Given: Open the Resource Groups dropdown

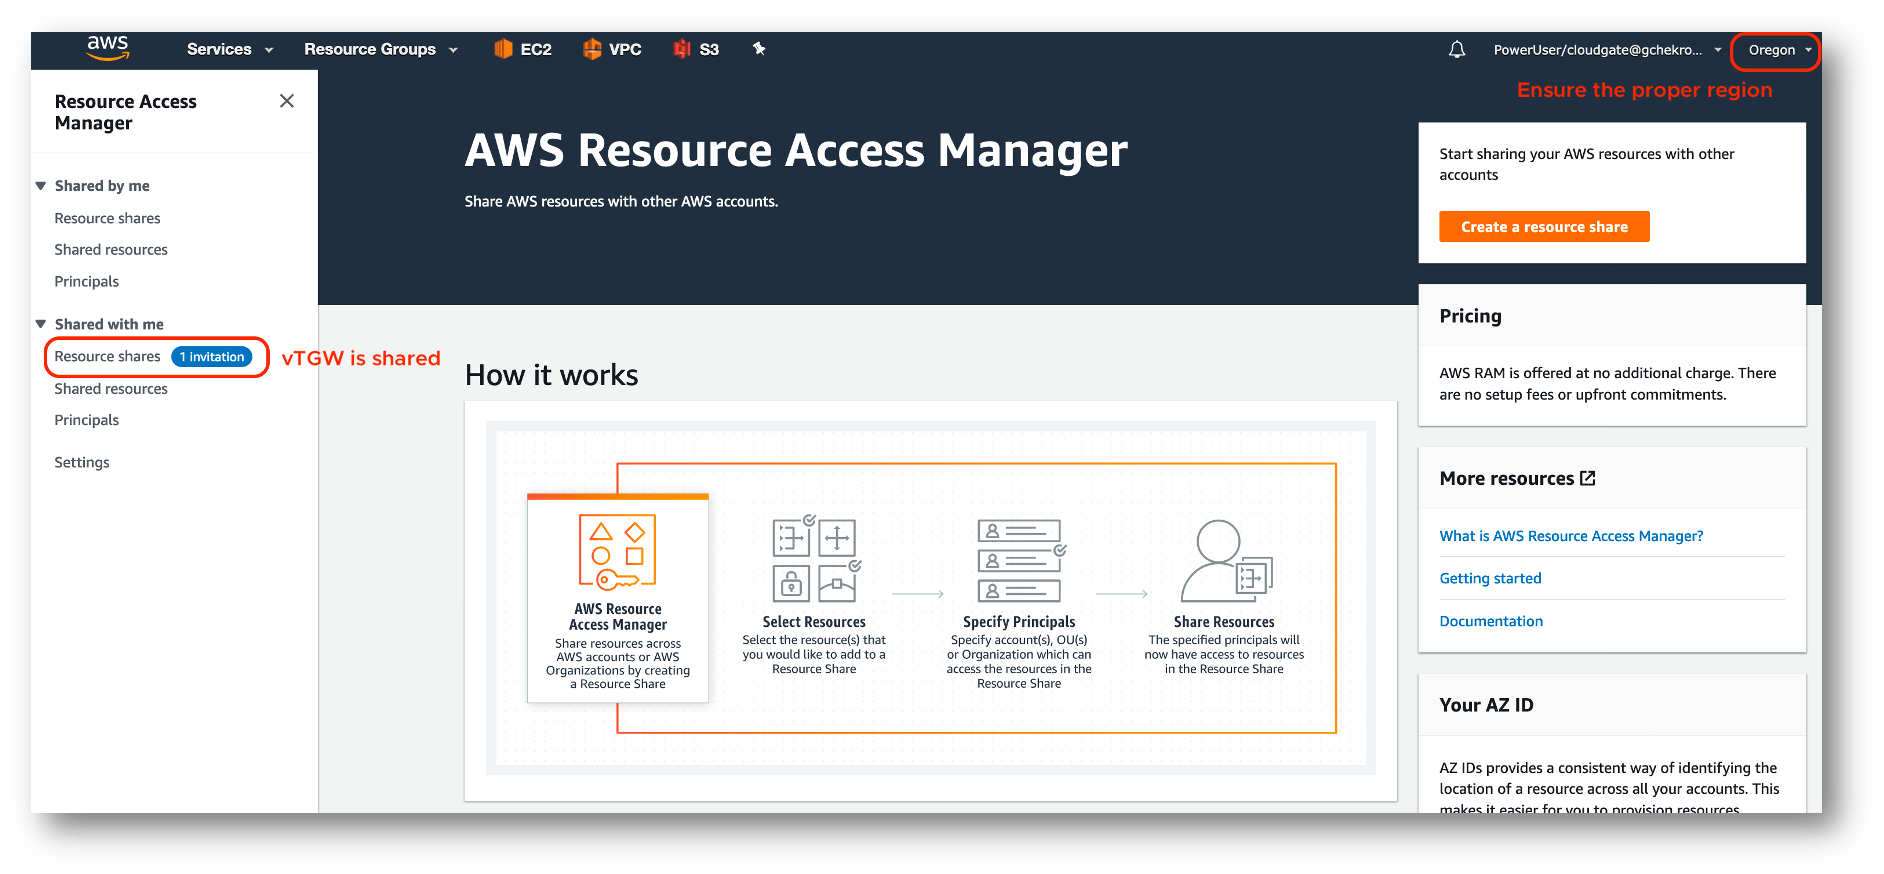Looking at the screenshot, I should [x=381, y=49].
